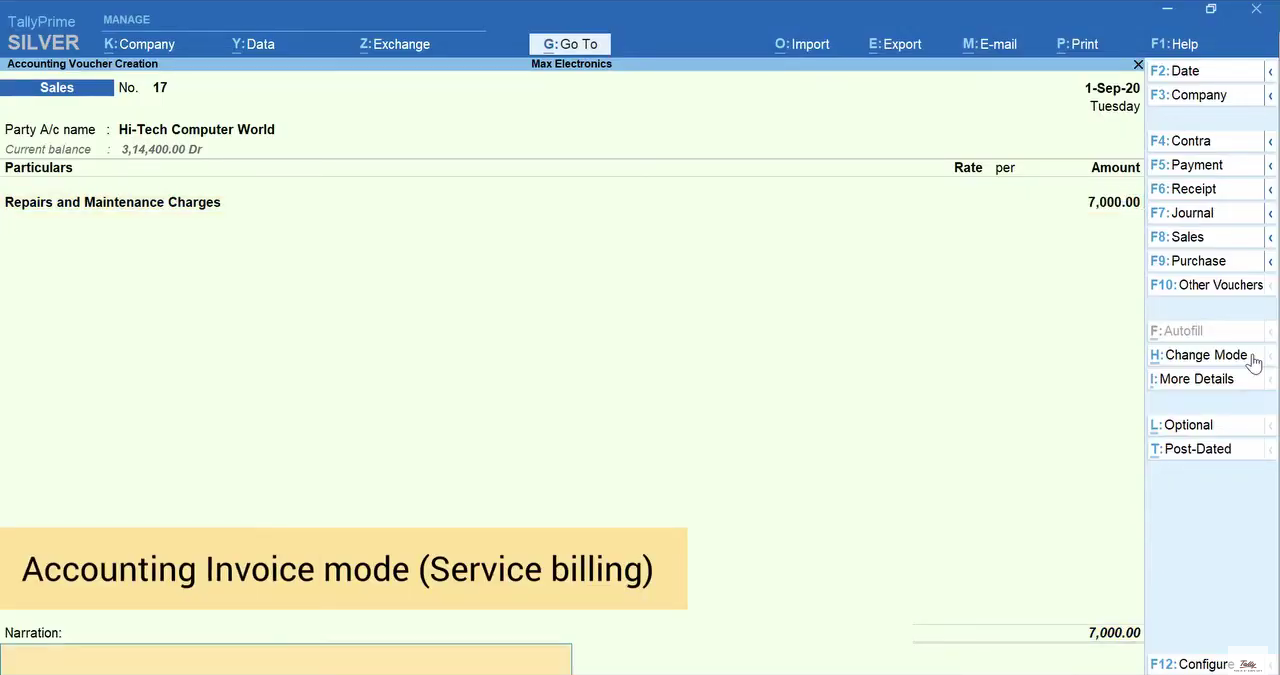The width and height of the screenshot is (1280, 675).
Task: Switch to F5: Payment voucher
Action: click(x=1205, y=165)
